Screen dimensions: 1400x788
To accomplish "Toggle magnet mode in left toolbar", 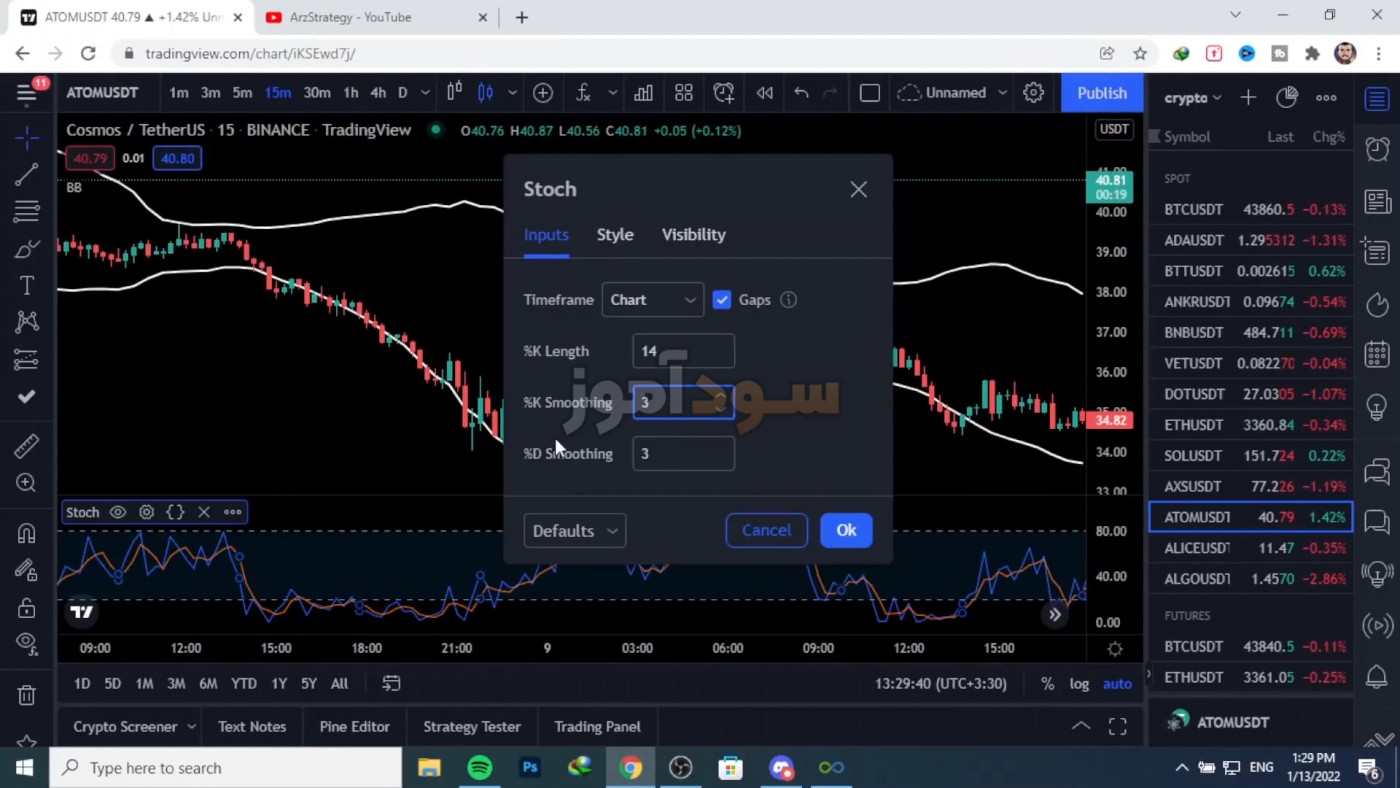I will point(27,533).
